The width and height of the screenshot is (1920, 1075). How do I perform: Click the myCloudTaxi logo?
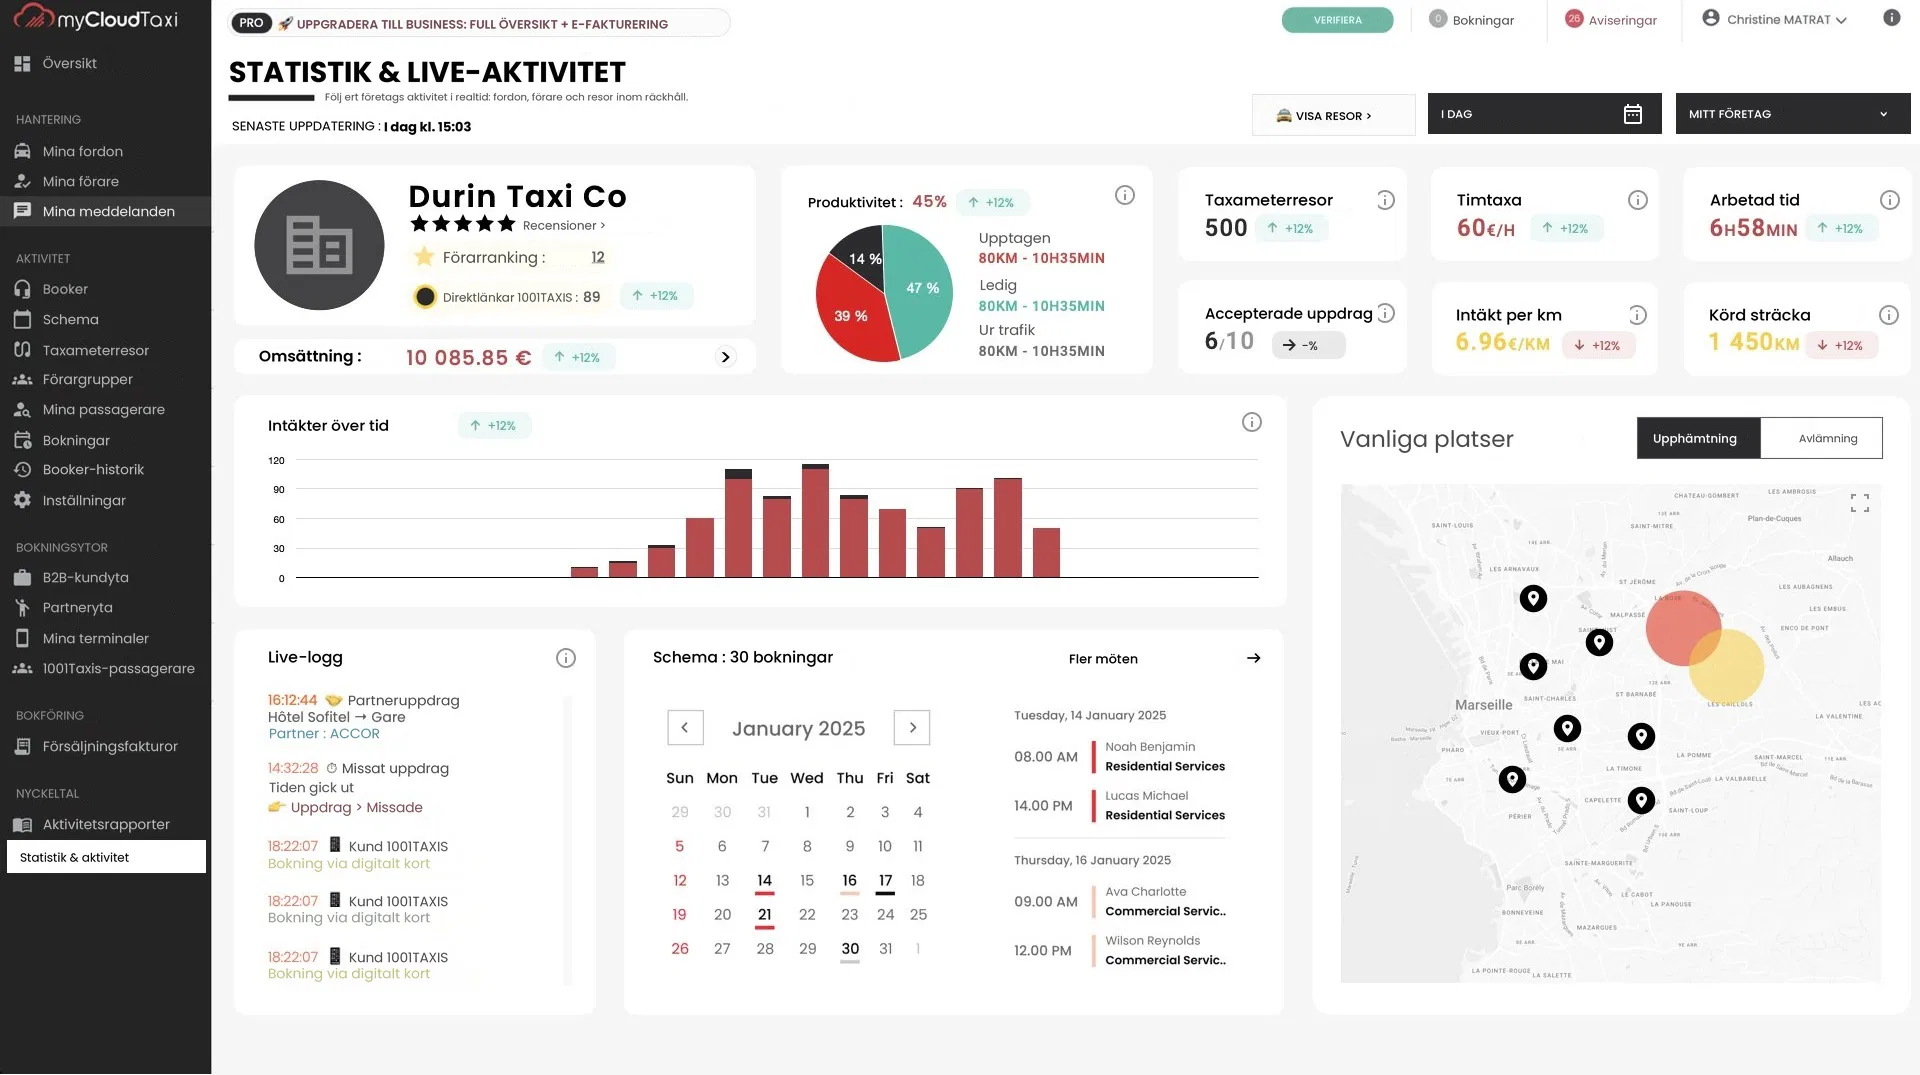(x=98, y=18)
